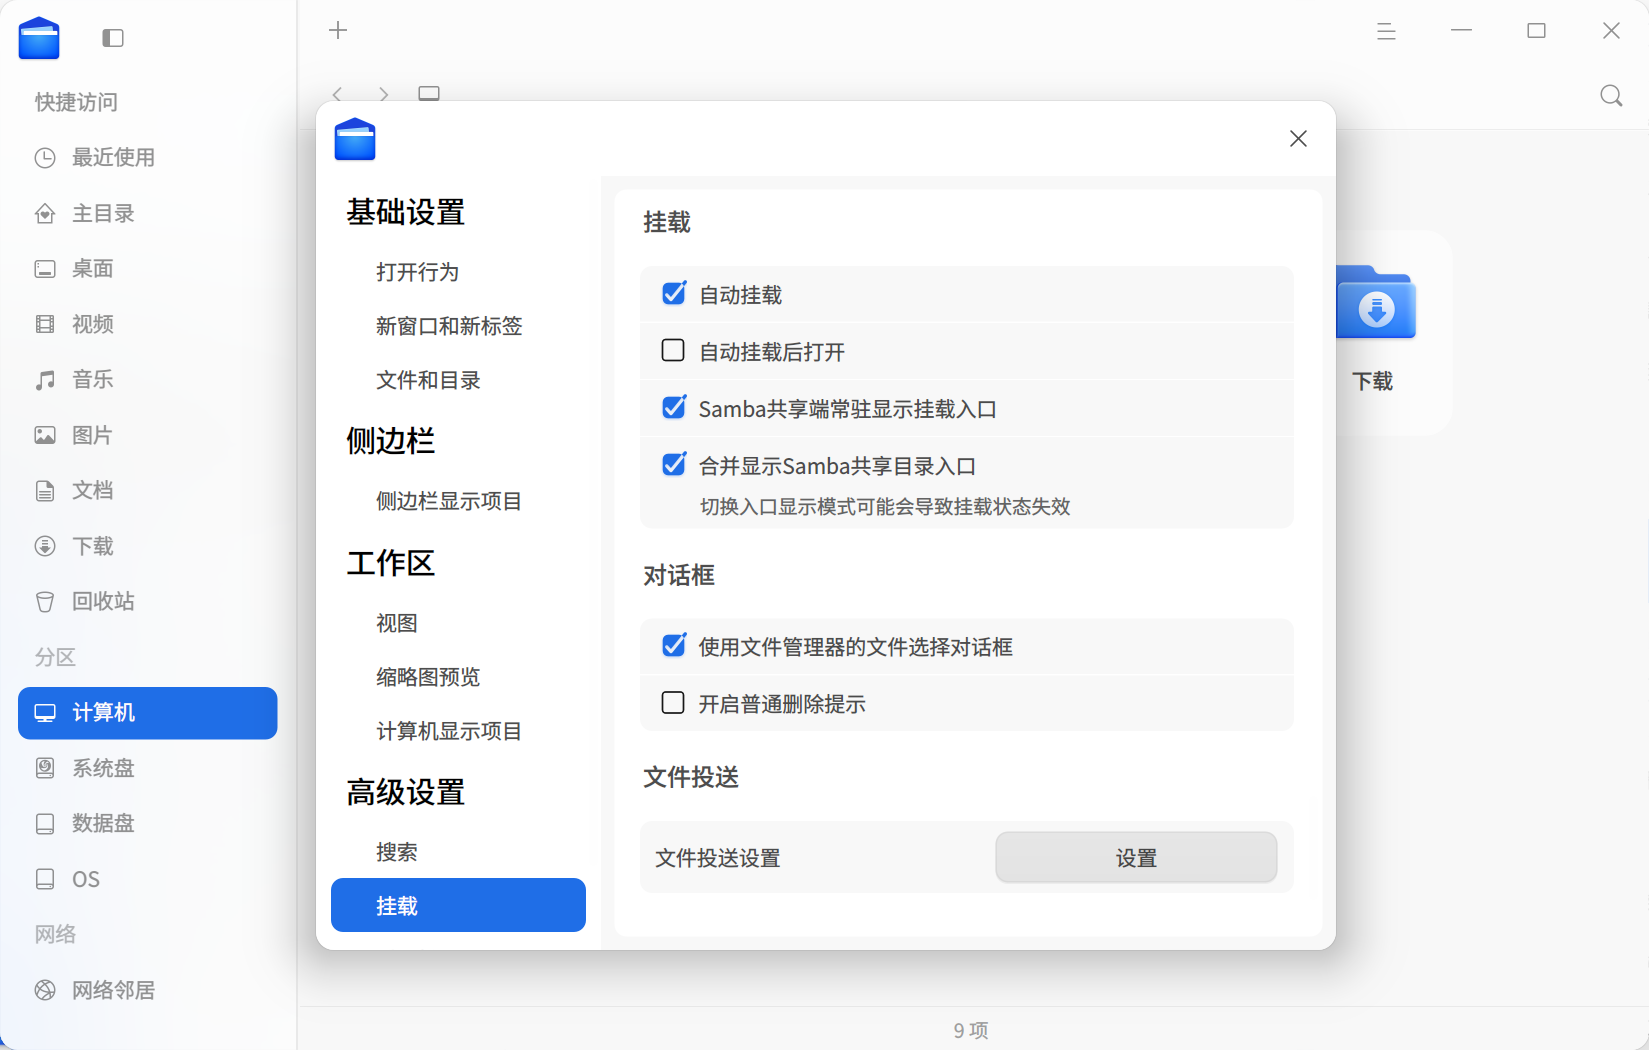Viewport: 1649px width, 1050px height.
Task: Open 音乐 in sidebar
Action: pyautogui.click(x=147, y=379)
